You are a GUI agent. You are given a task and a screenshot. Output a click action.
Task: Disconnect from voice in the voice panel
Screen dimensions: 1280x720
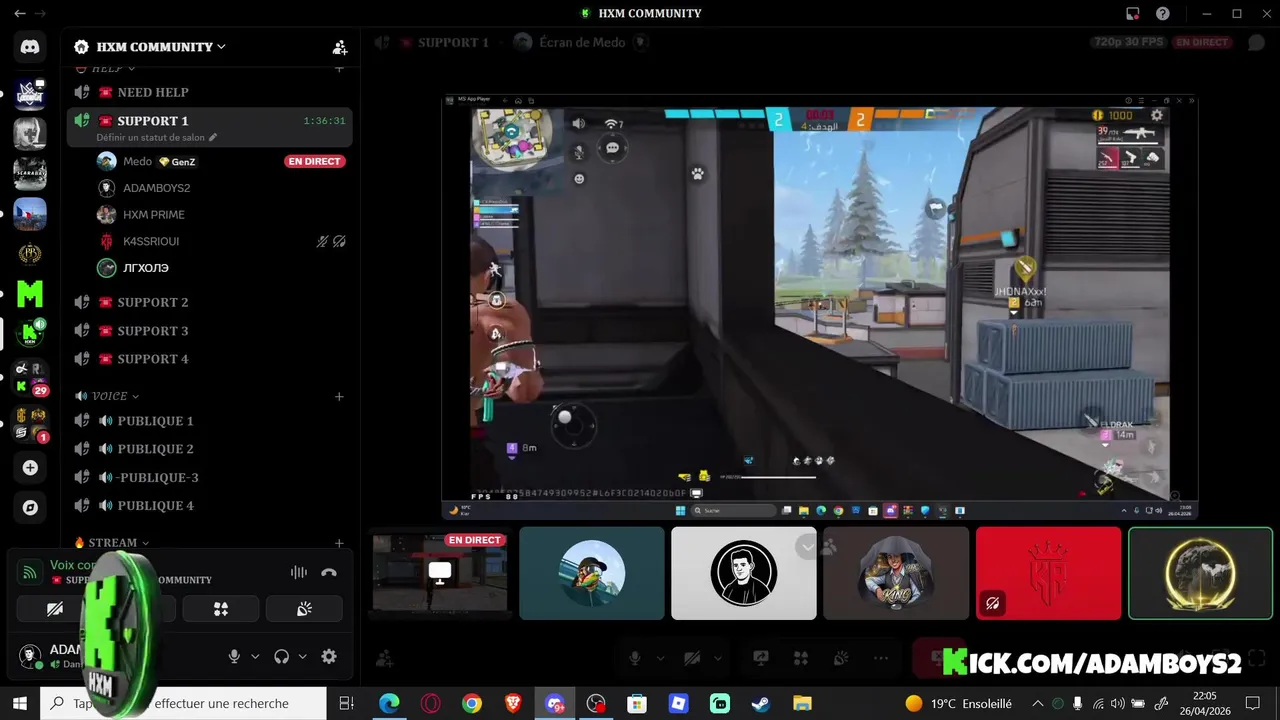[x=329, y=572]
